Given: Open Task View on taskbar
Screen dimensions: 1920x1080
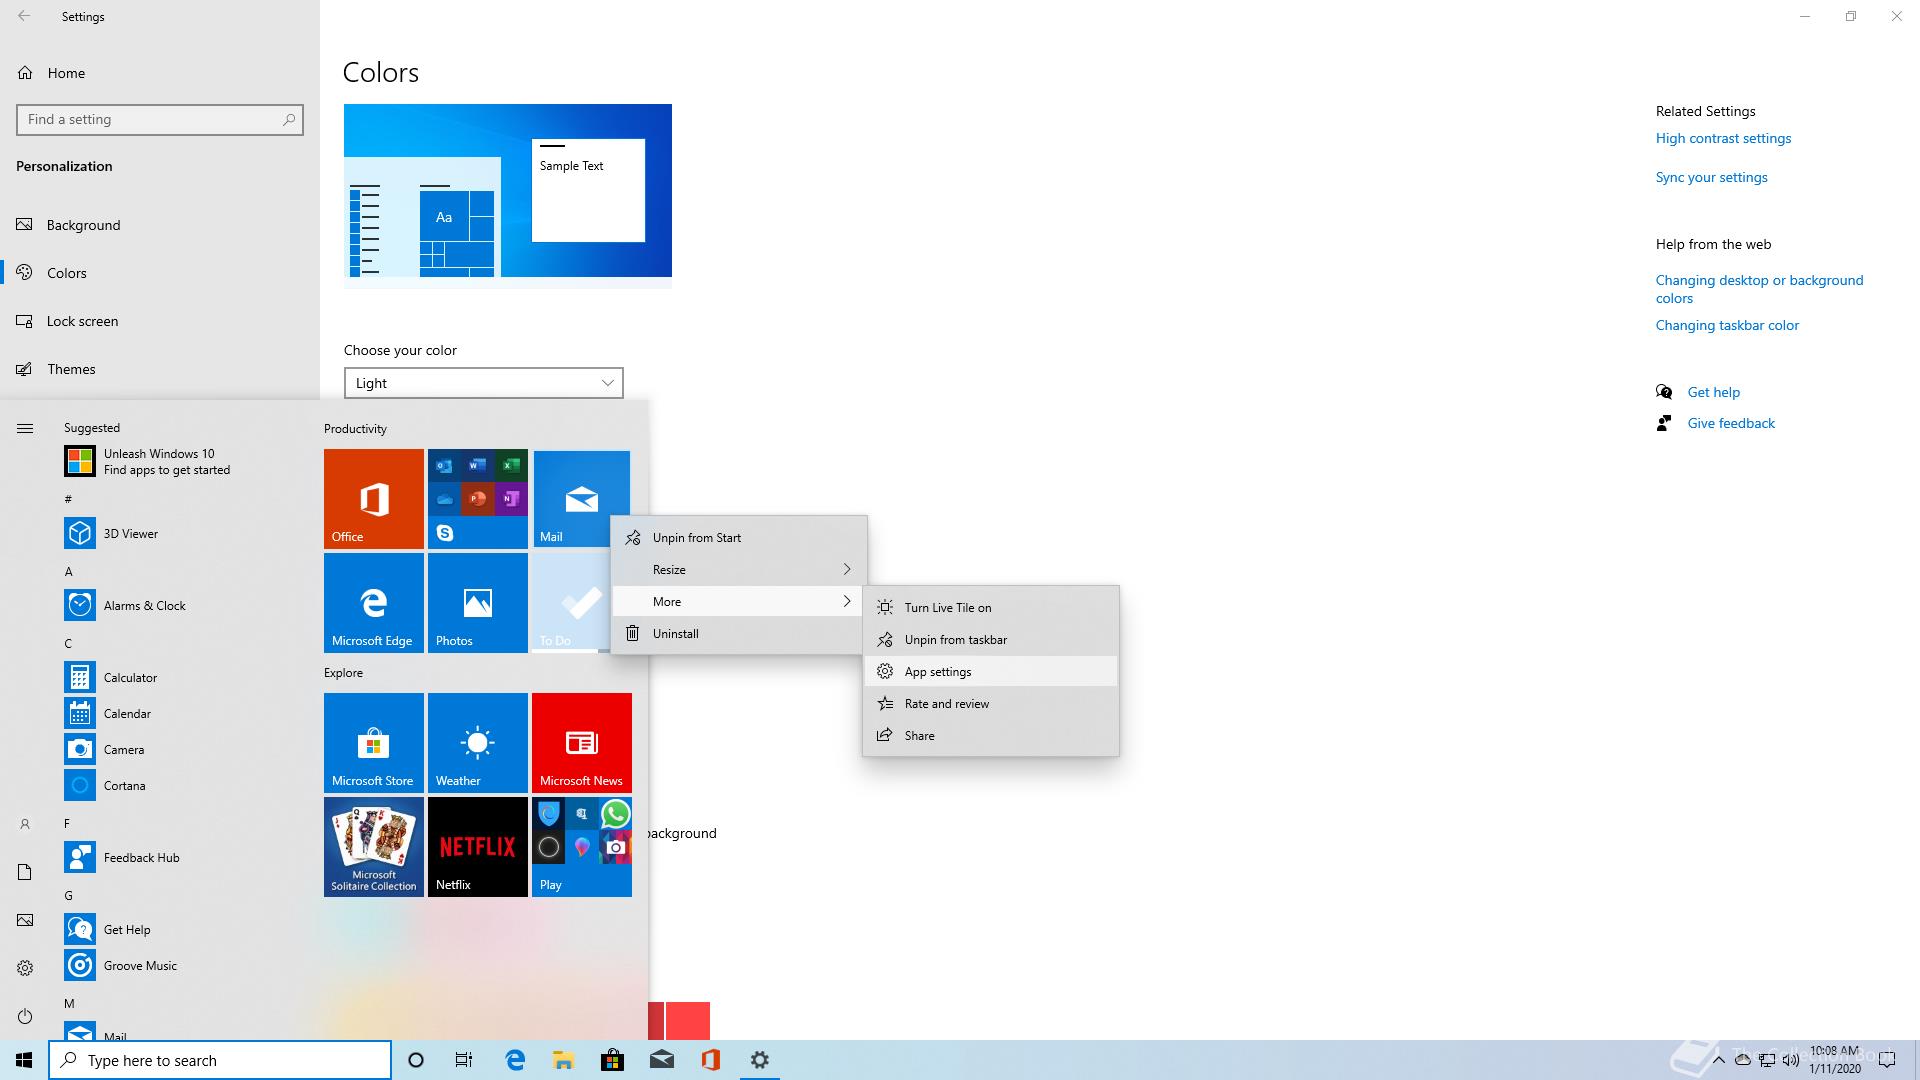Looking at the screenshot, I should point(464,1060).
